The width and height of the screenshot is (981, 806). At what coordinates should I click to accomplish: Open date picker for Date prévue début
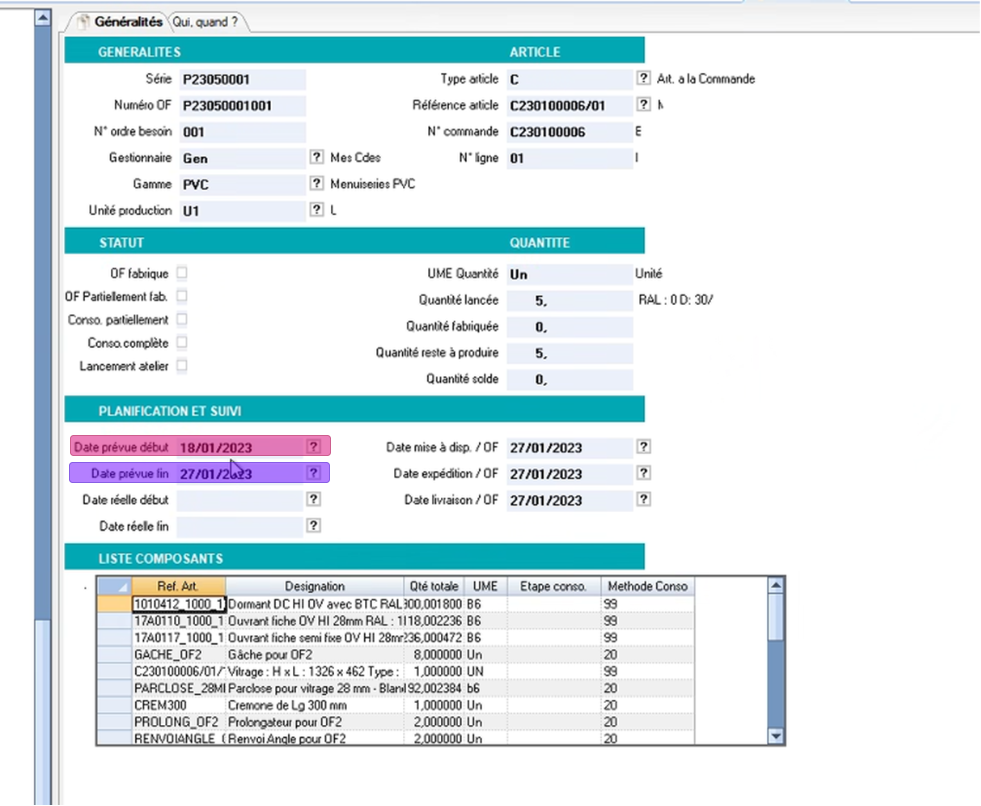pos(314,447)
